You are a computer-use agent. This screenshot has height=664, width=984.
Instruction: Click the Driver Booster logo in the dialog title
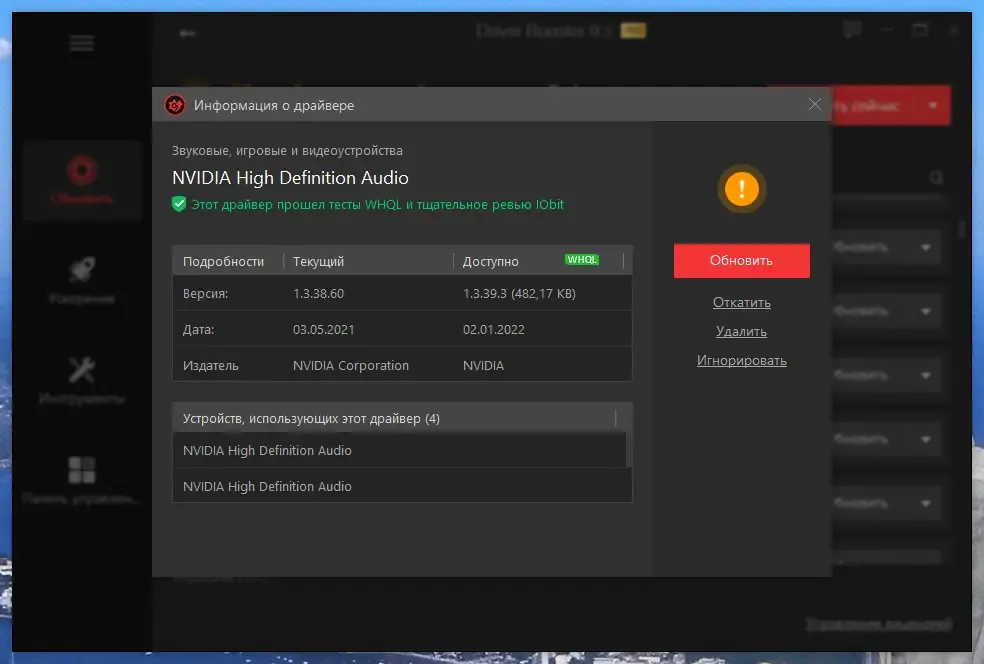pos(174,105)
